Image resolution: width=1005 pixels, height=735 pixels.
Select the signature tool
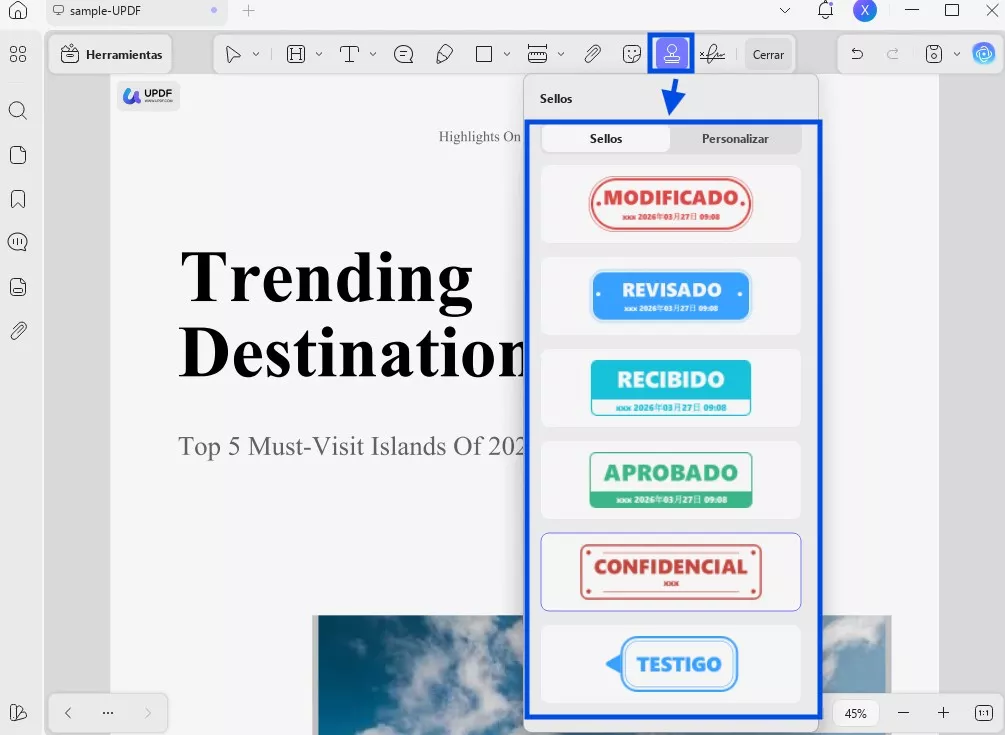pos(712,54)
